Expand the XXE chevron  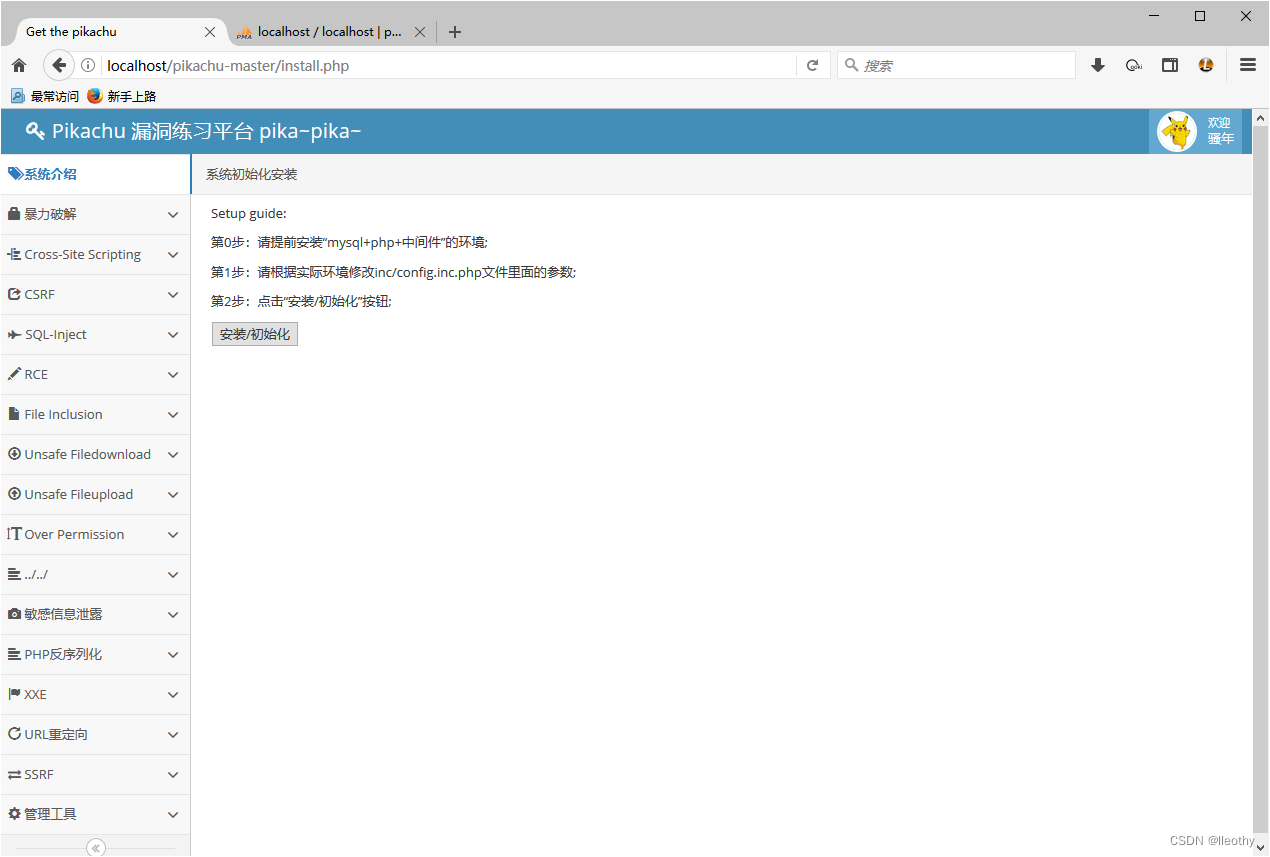173,695
